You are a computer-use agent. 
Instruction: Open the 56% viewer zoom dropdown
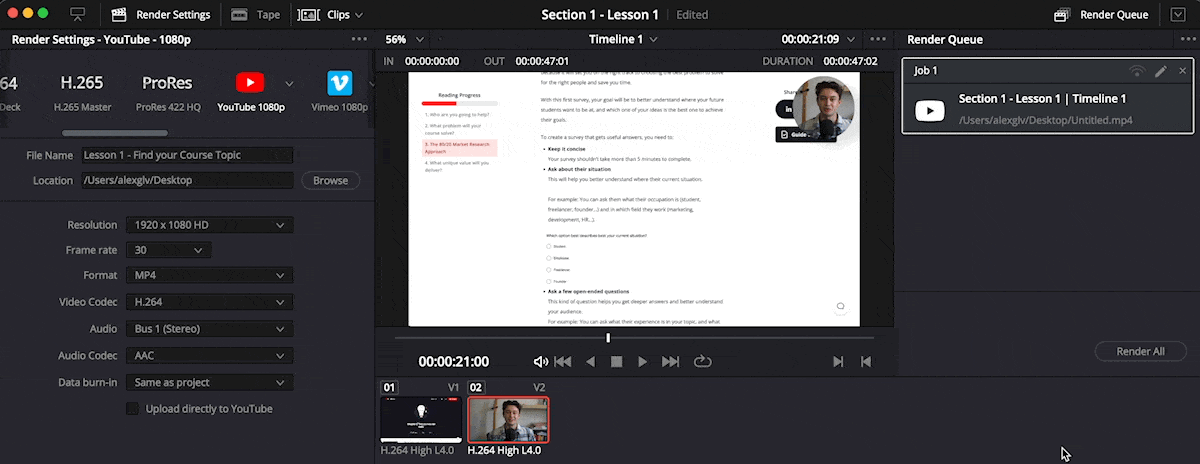[405, 39]
